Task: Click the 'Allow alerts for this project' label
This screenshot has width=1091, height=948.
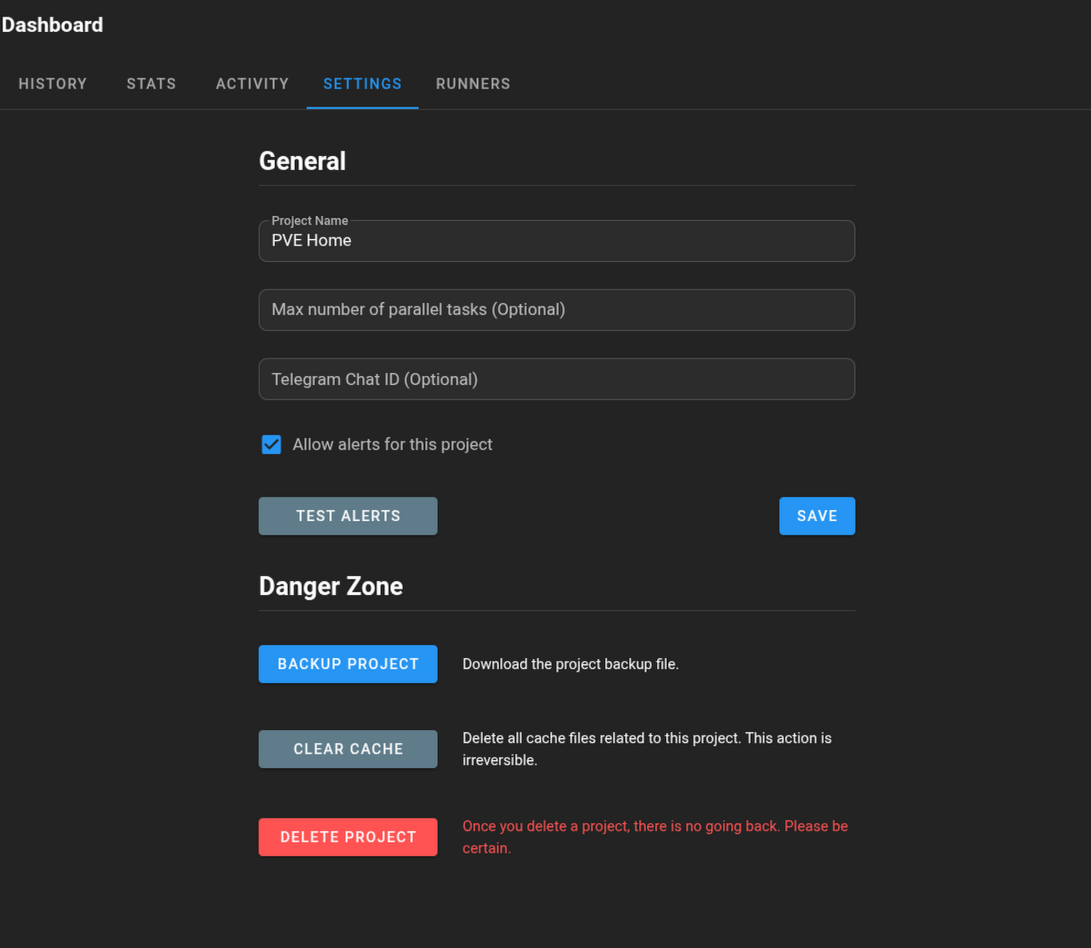Action: tap(392, 445)
